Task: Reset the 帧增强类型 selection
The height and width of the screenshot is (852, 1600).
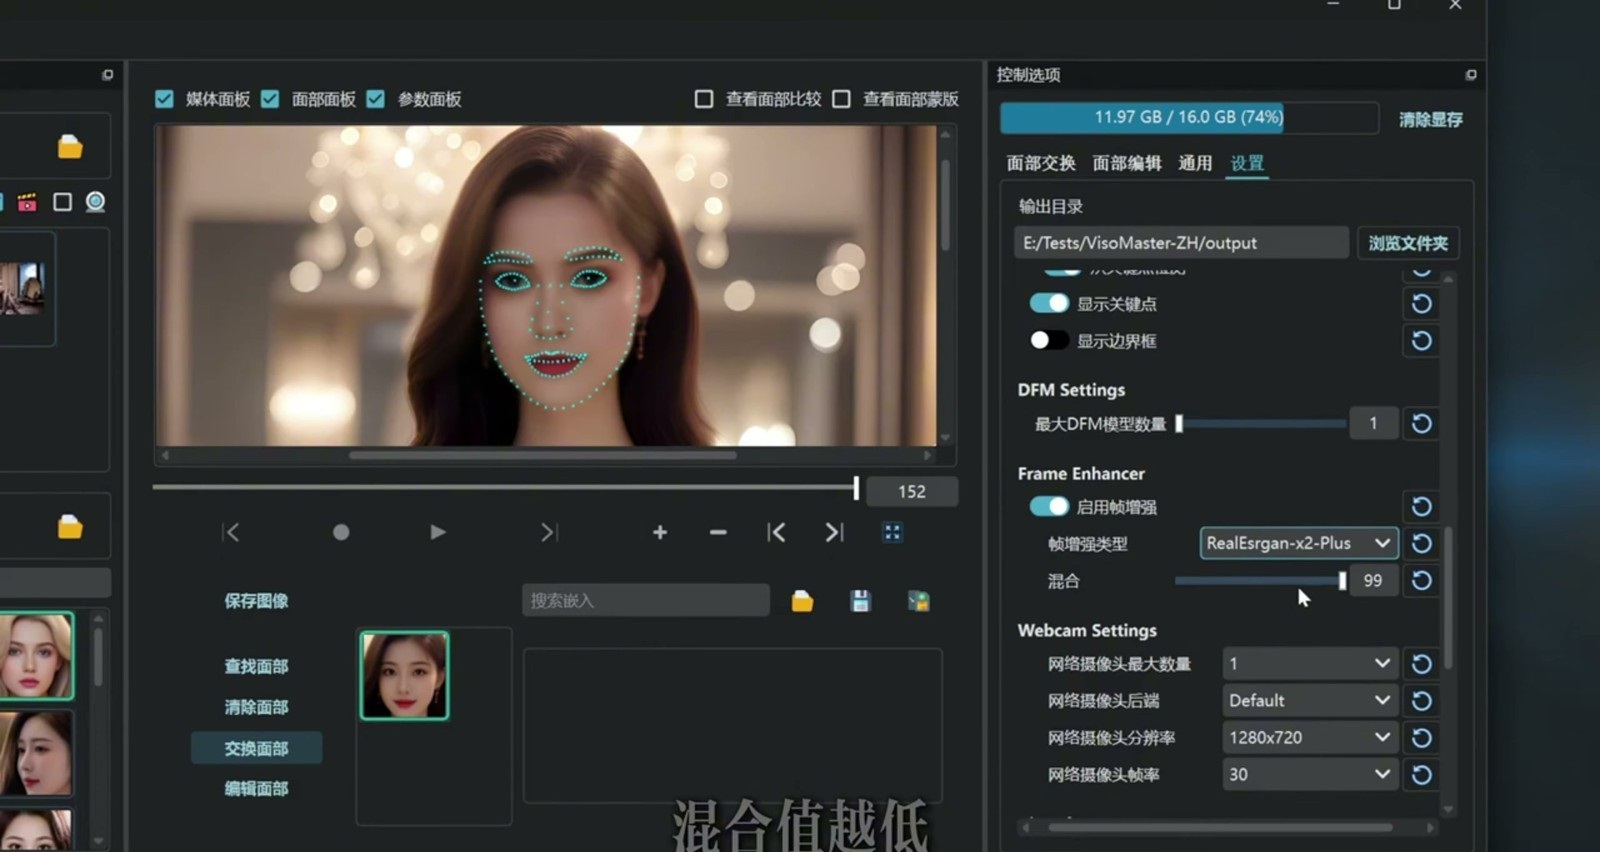Action: (x=1421, y=543)
